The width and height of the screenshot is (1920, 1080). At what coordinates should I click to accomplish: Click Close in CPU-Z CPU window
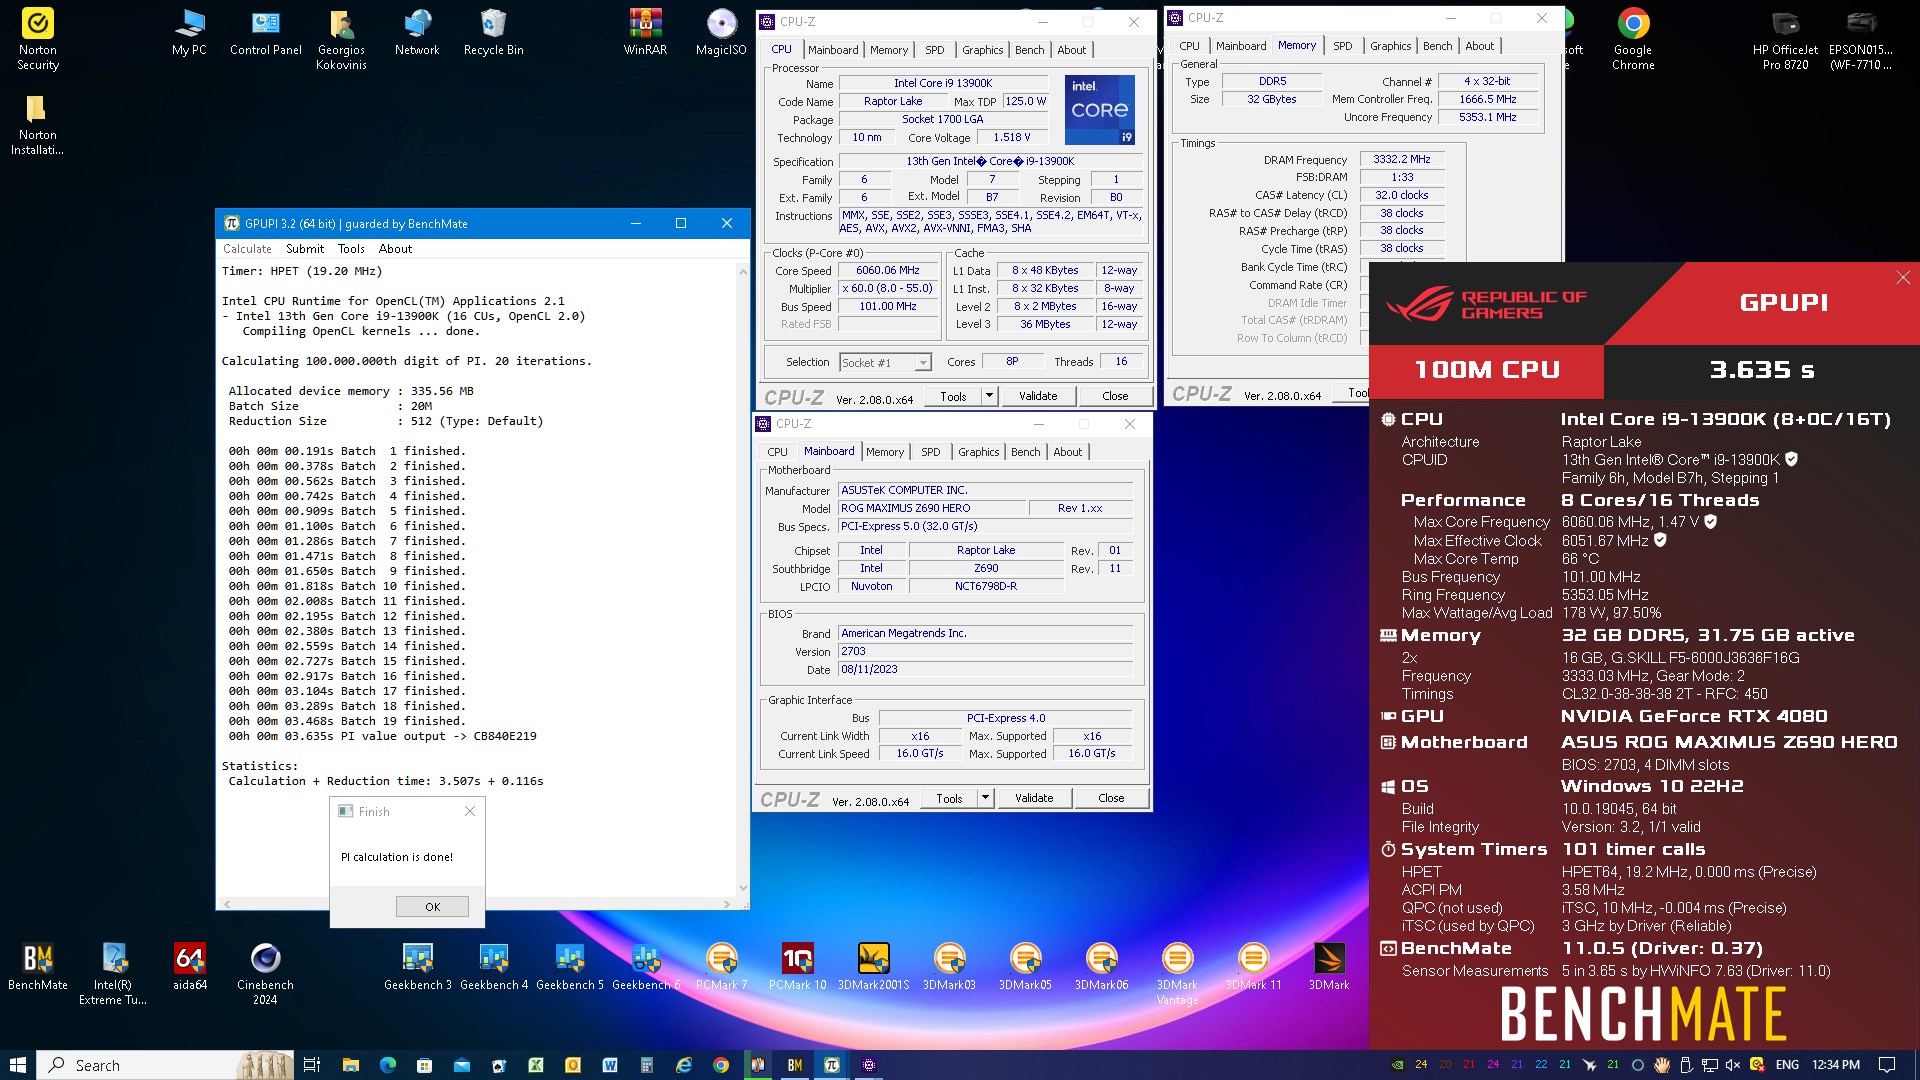coord(1115,396)
